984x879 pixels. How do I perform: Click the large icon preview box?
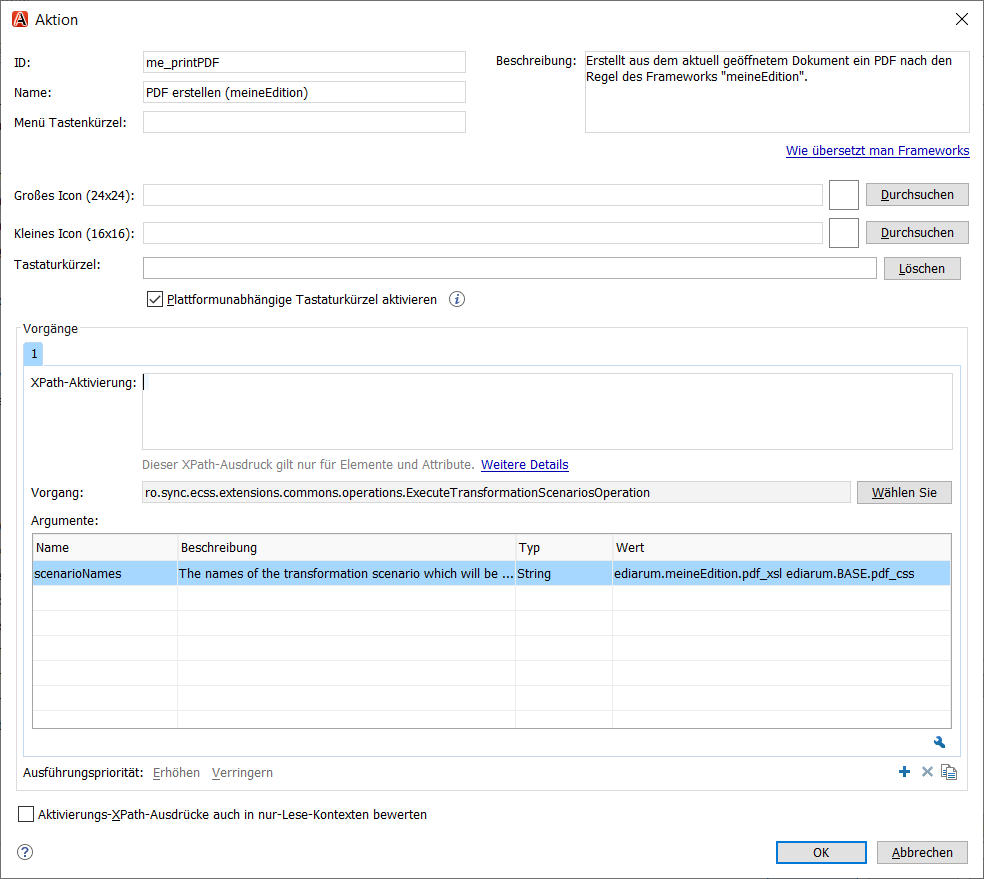(843, 194)
